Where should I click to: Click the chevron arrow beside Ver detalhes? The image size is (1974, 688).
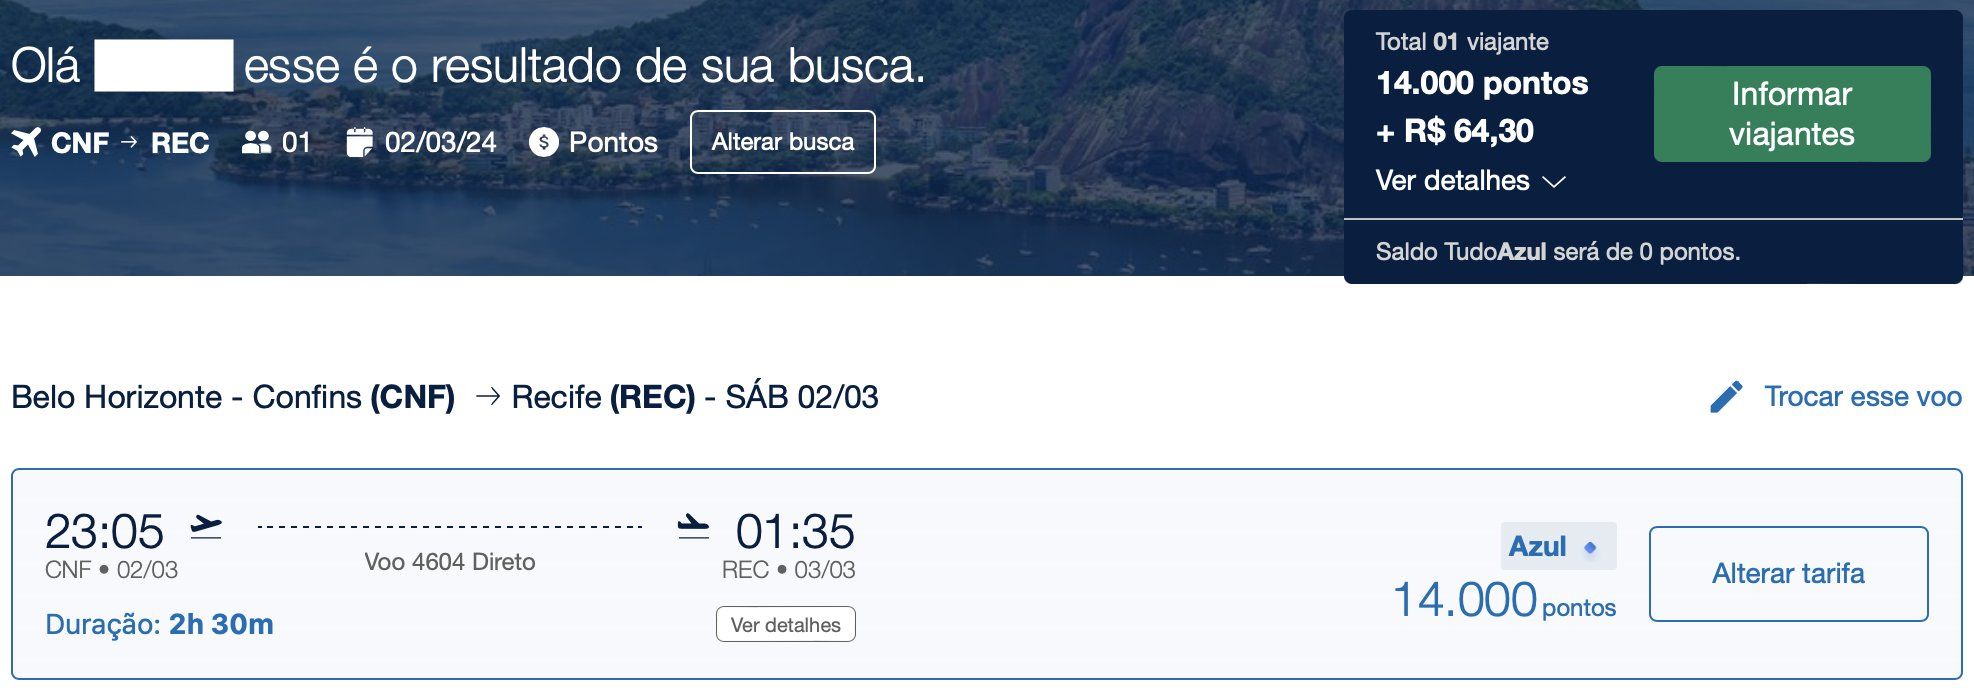[1553, 182]
